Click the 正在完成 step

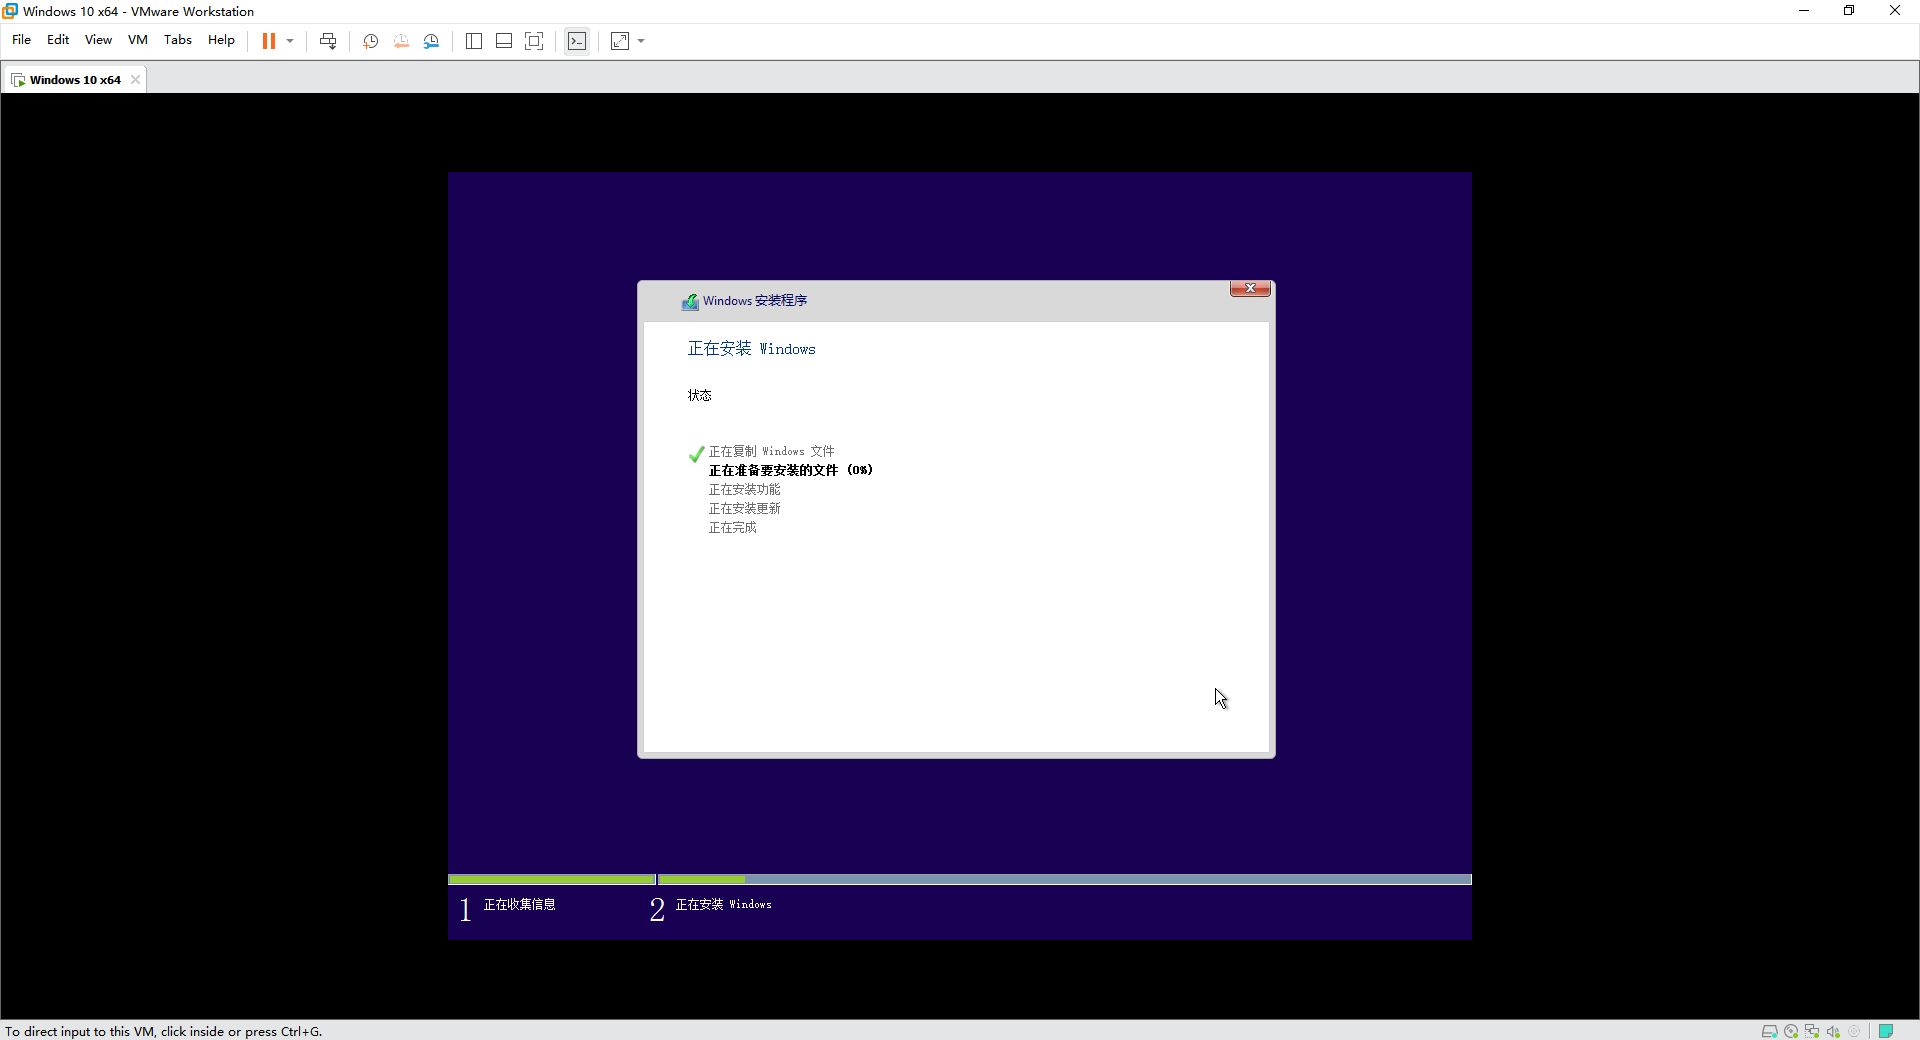(x=732, y=527)
